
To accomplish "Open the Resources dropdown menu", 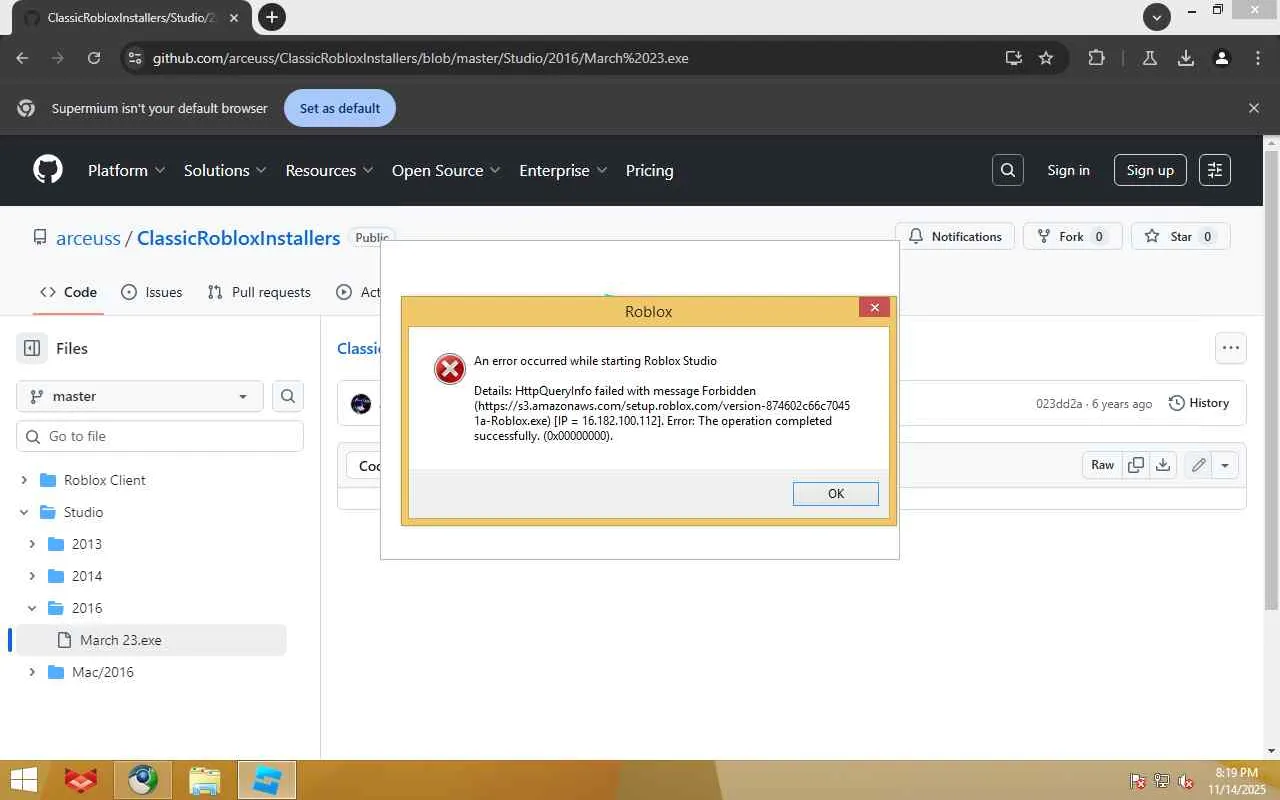I will click(x=329, y=170).
